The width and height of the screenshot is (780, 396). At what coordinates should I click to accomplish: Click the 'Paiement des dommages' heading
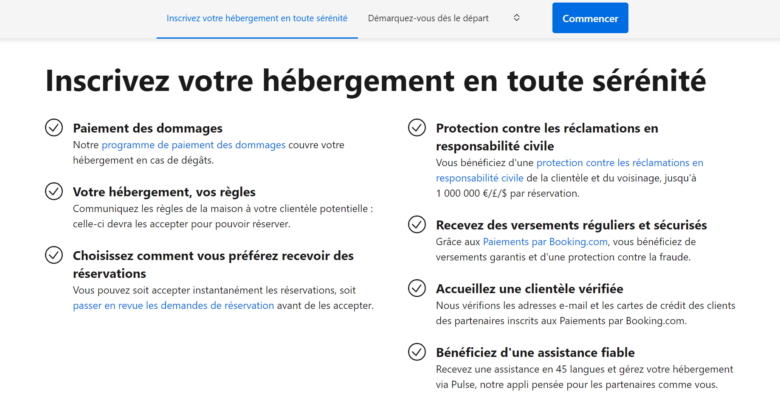click(x=148, y=128)
